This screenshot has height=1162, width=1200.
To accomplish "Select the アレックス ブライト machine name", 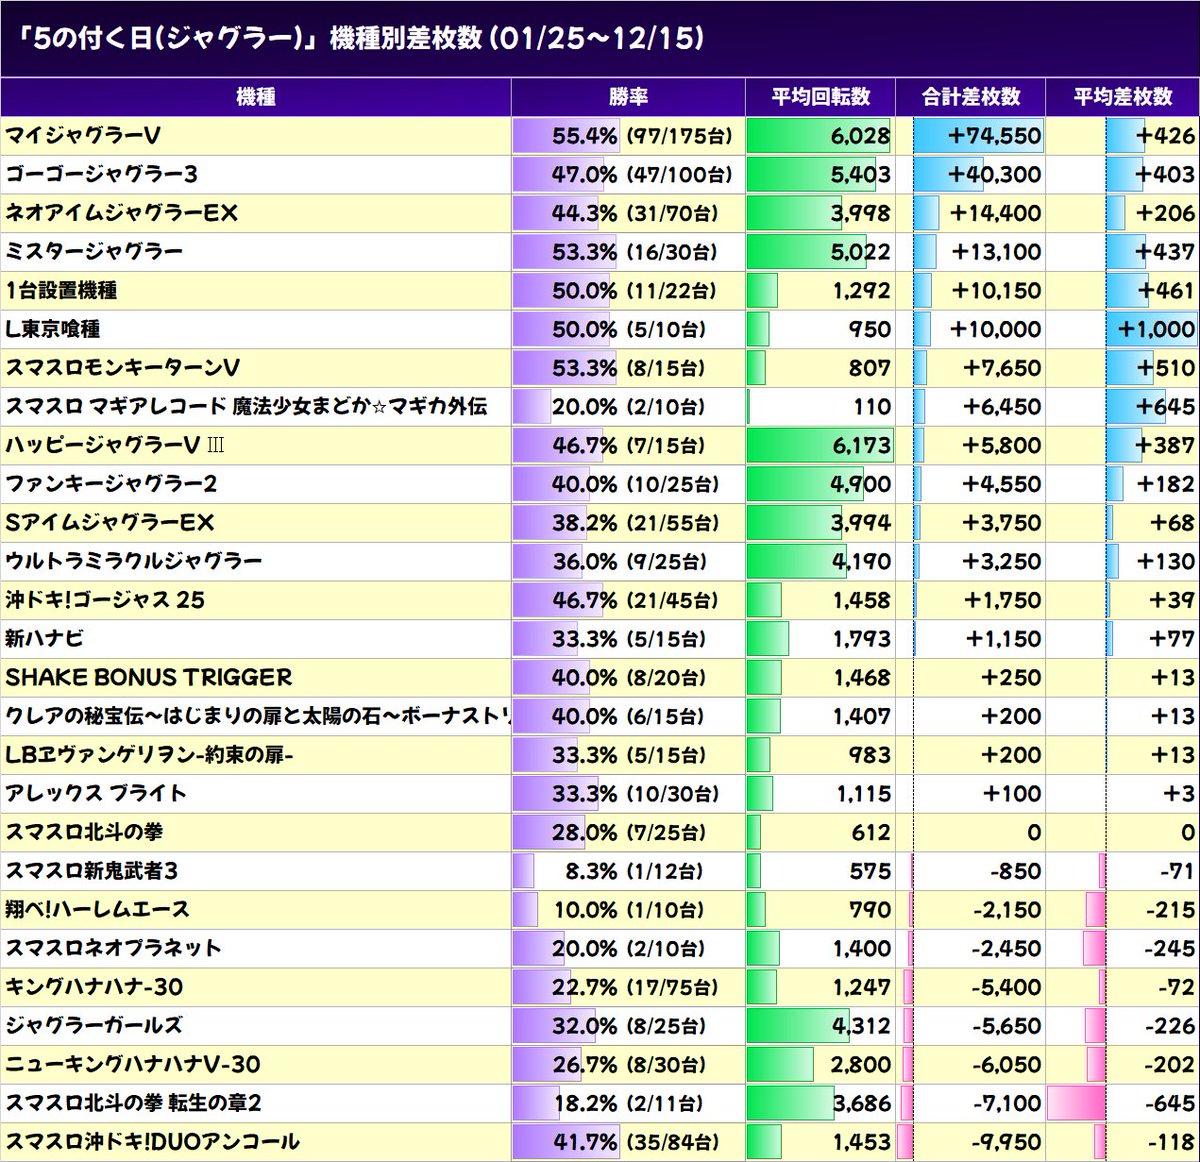I will (96, 793).
